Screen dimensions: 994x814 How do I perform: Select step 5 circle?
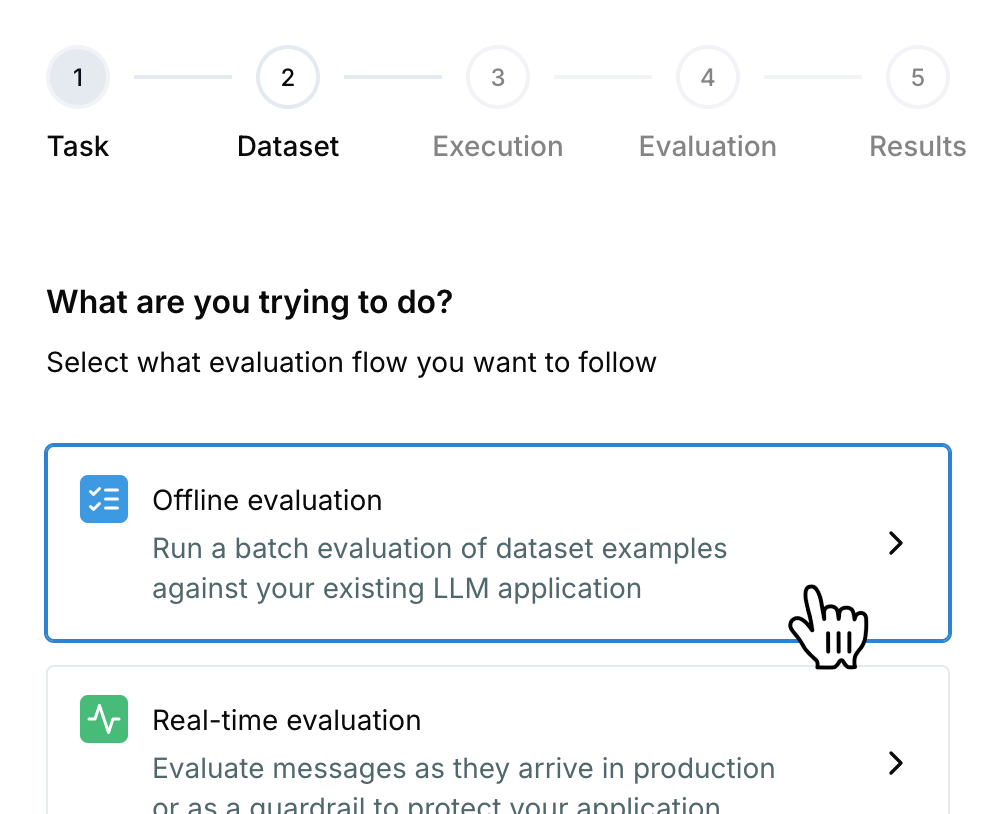pos(918,77)
